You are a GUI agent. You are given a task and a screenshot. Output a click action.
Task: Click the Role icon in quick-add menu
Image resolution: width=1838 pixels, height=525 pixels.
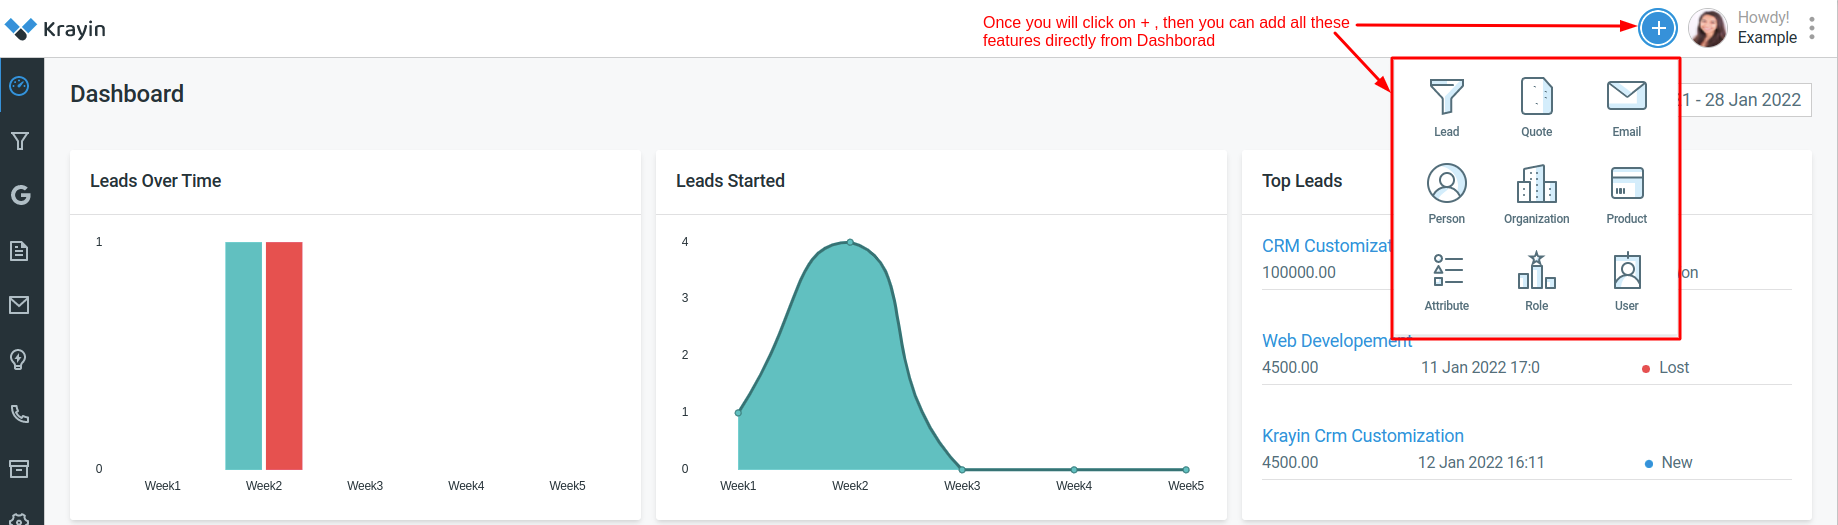pyautogui.click(x=1536, y=271)
